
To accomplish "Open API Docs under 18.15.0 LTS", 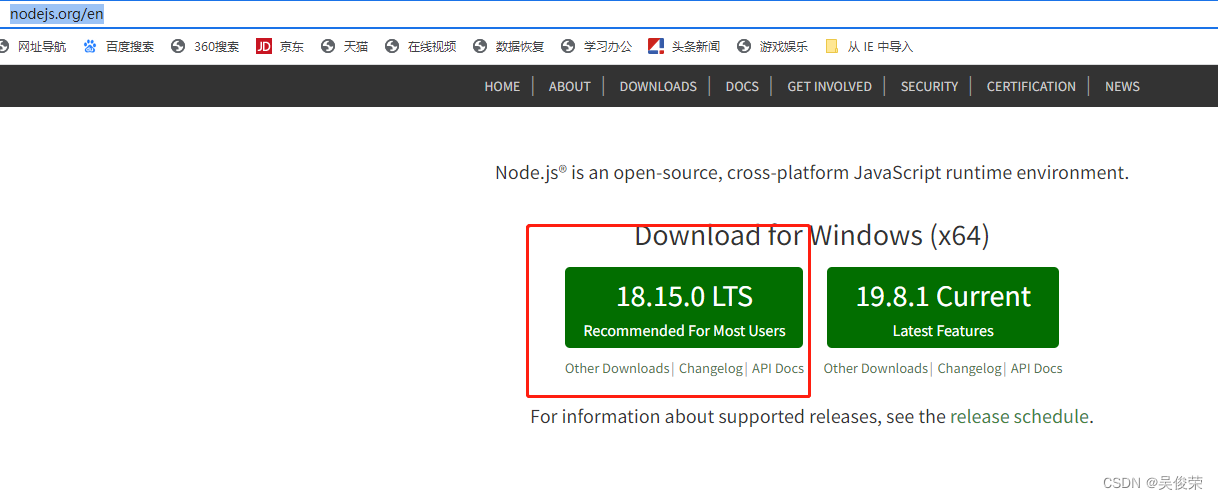I will (x=778, y=368).
